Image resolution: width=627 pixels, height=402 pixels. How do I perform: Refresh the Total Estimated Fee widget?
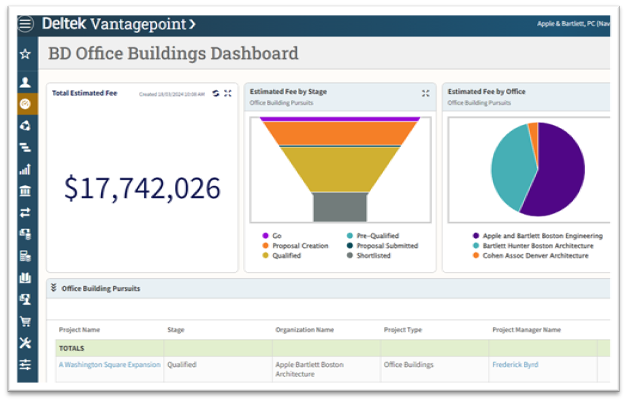(215, 93)
